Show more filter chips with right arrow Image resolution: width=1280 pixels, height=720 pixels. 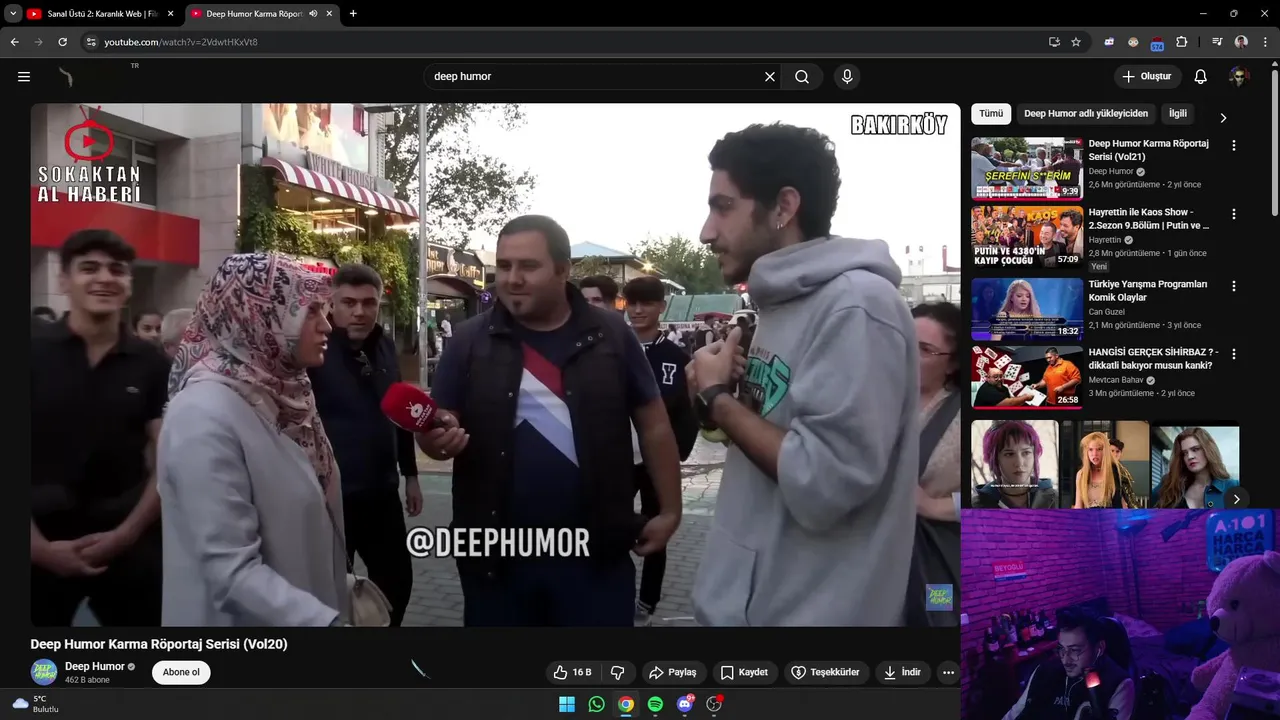point(1222,118)
